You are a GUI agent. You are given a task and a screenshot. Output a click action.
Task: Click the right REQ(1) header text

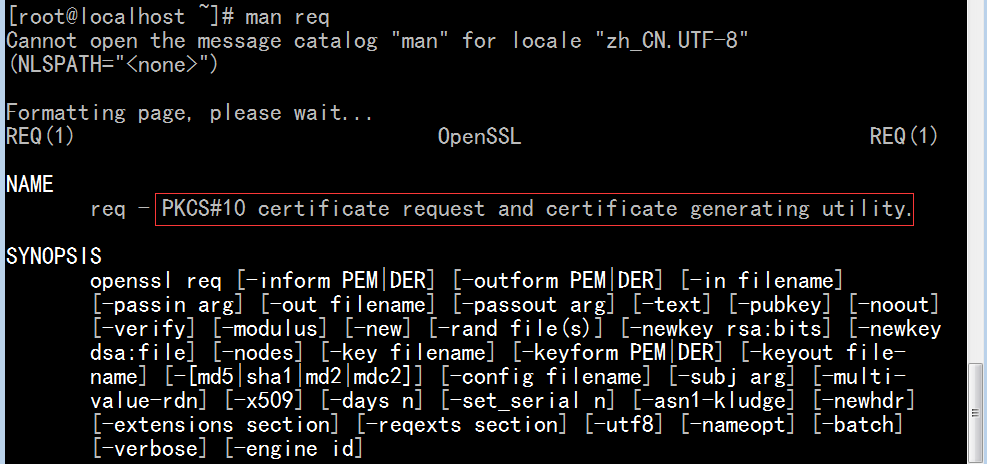coord(904,136)
